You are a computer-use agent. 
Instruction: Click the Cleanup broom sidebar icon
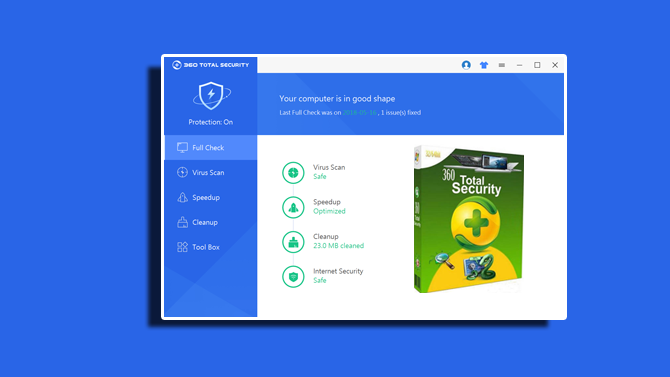point(182,222)
